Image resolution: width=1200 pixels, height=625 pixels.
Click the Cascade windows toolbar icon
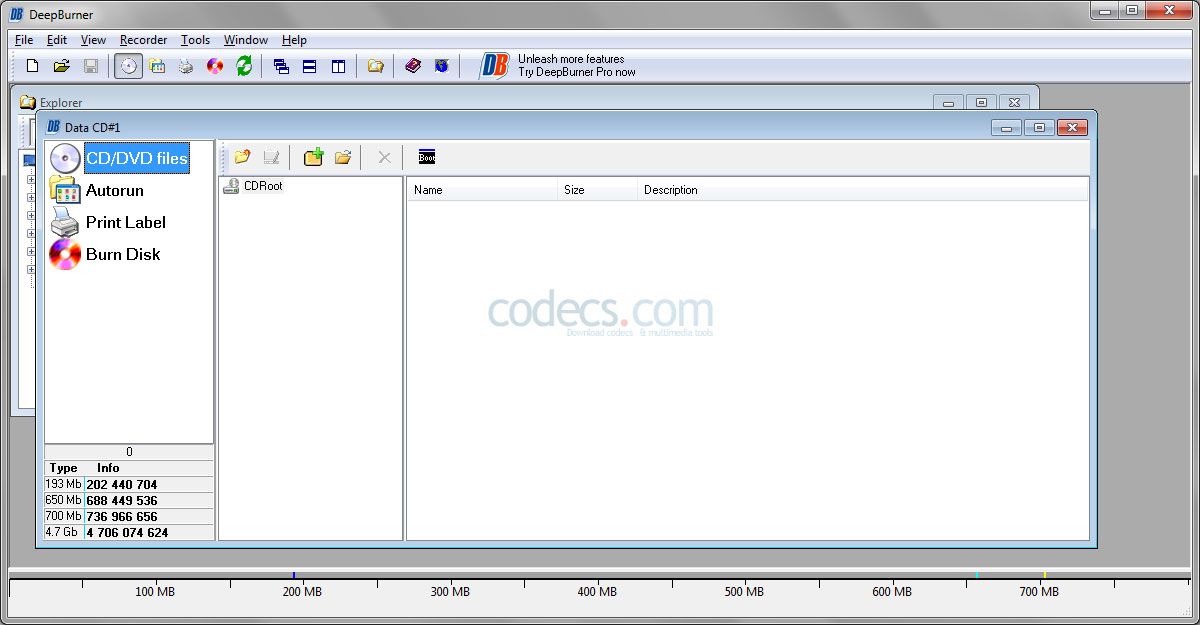pos(281,66)
